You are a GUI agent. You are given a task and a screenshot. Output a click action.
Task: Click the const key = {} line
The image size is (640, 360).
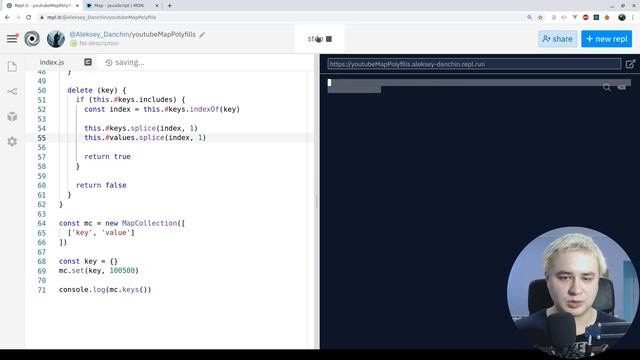[x=88, y=261]
